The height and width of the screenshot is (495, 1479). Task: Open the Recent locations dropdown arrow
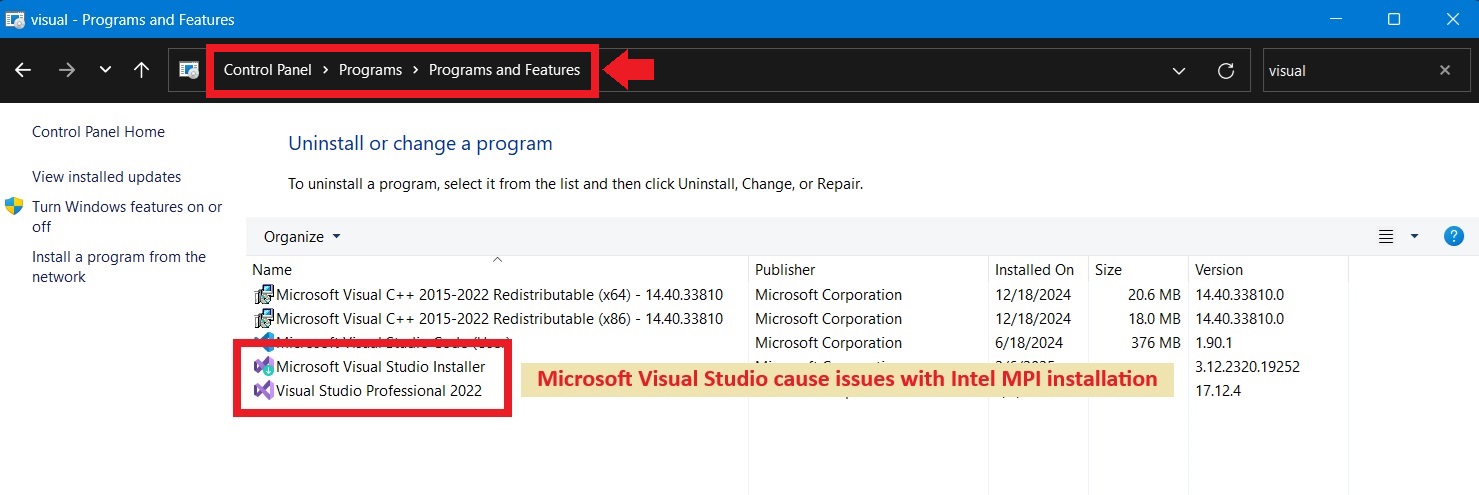click(x=105, y=70)
